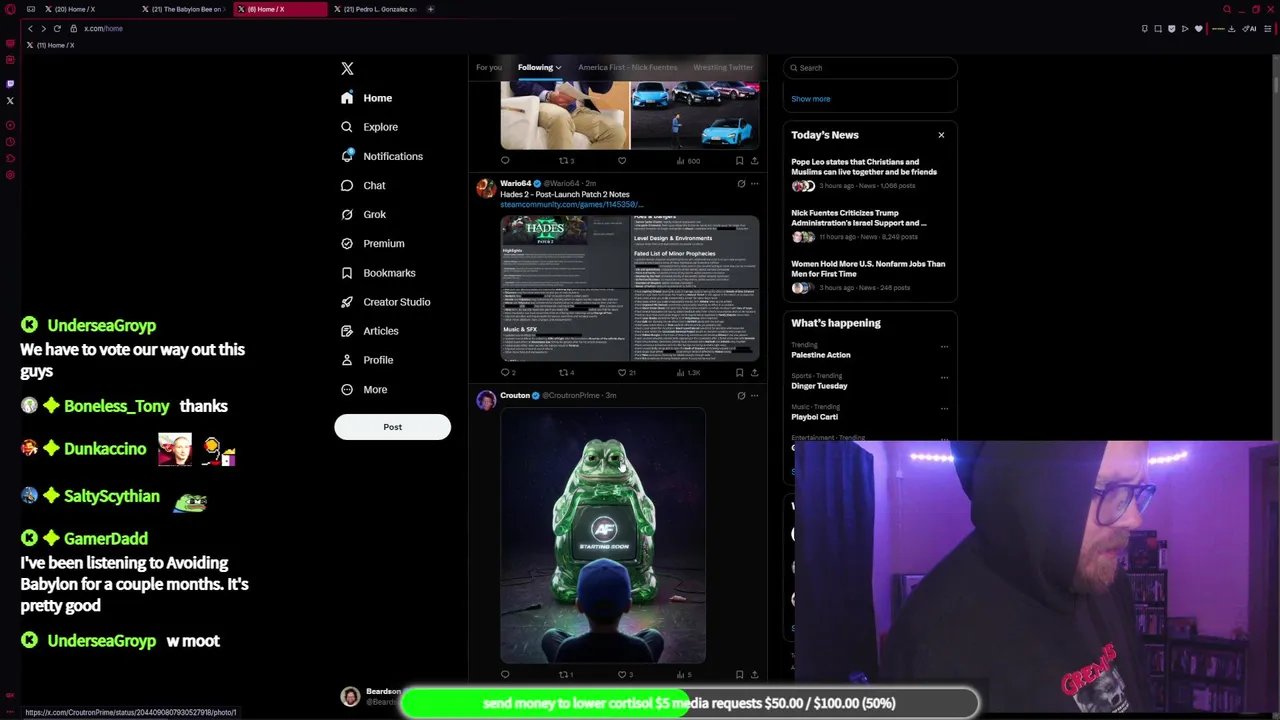Click the X logo above the navigation
The width and height of the screenshot is (1280, 720).
(x=347, y=69)
